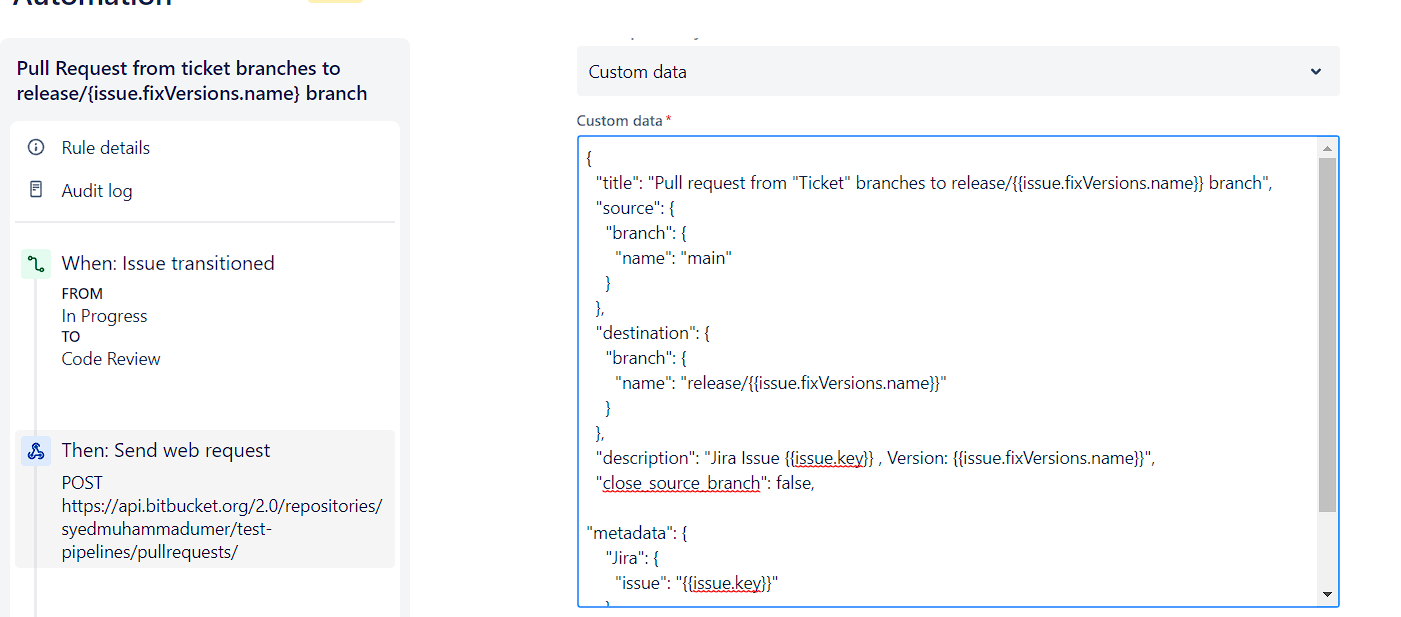Image resolution: width=1401 pixels, height=617 pixels.
Task: Click the Audit log document icon
Action: (x=36, y=189)
